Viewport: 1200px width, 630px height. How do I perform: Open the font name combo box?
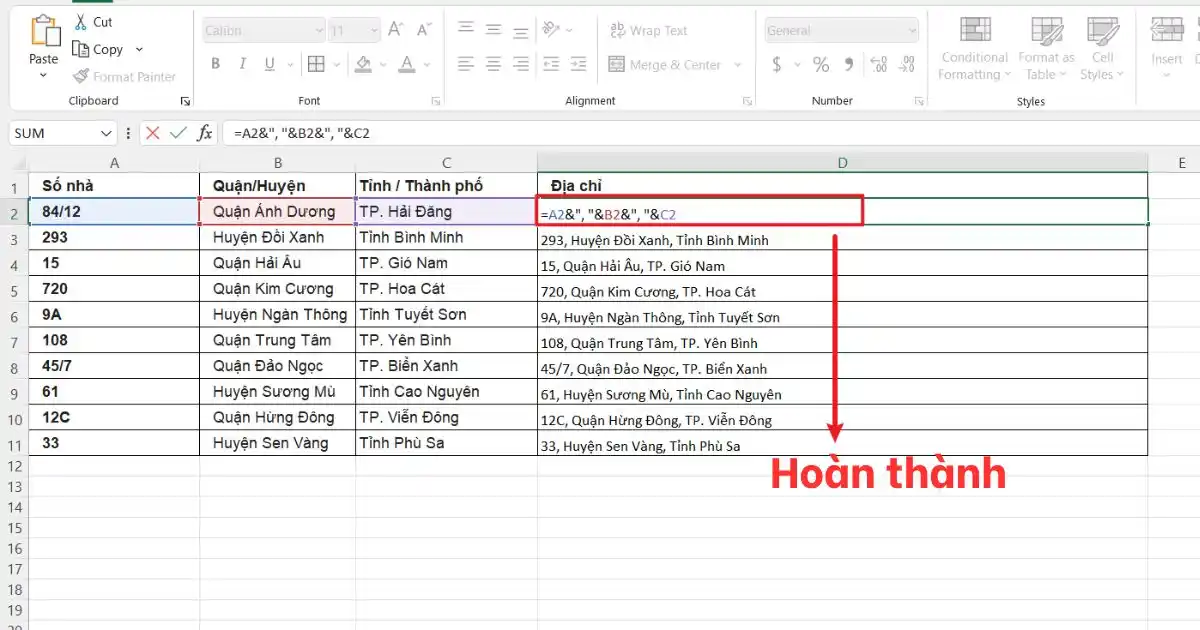264,31
